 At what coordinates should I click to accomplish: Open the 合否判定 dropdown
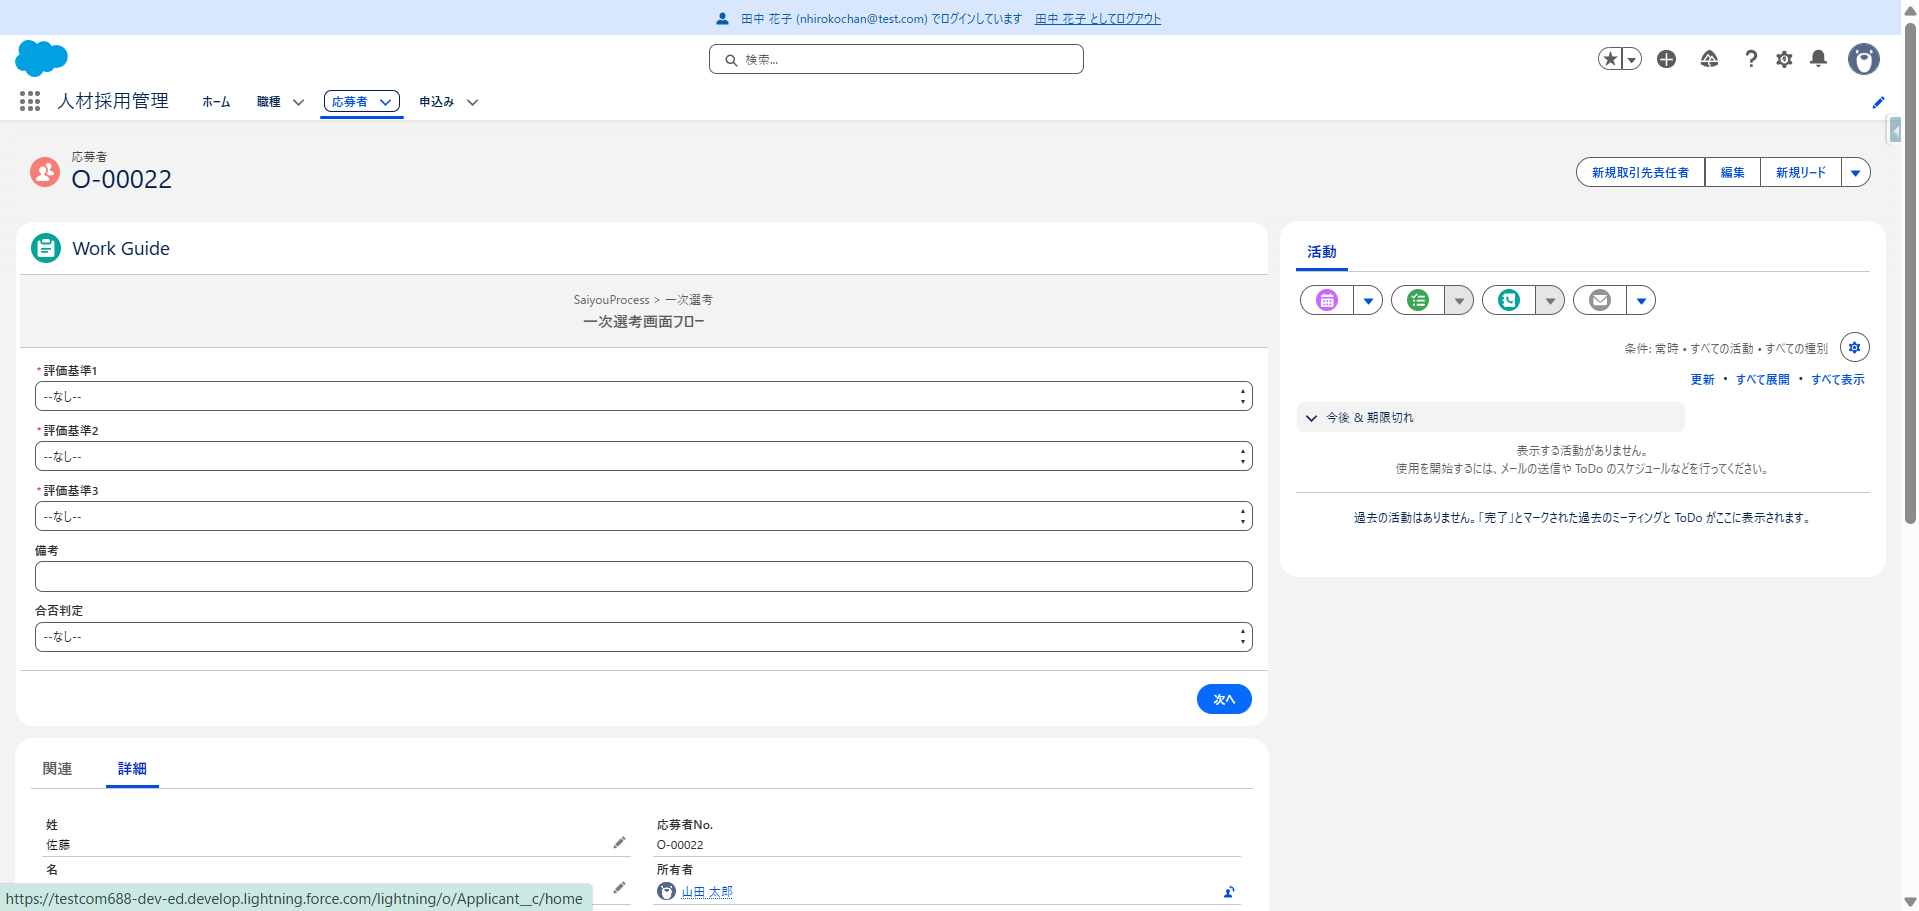coord(643,637)
